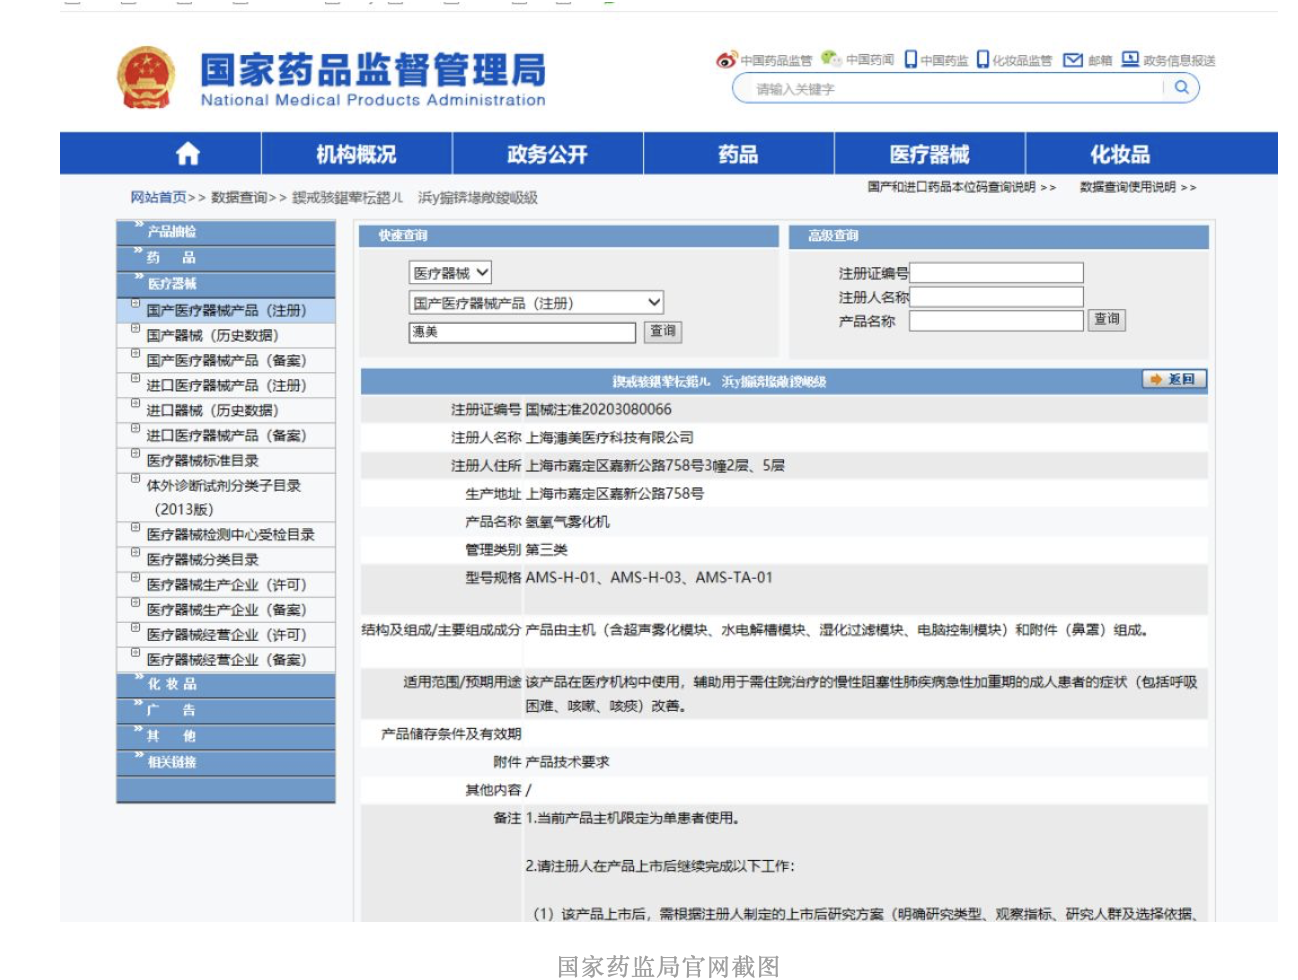The height and width of the screenshot is (980, 1298).
Task: Open the 药品 menu
Action: tap(738, 154)
